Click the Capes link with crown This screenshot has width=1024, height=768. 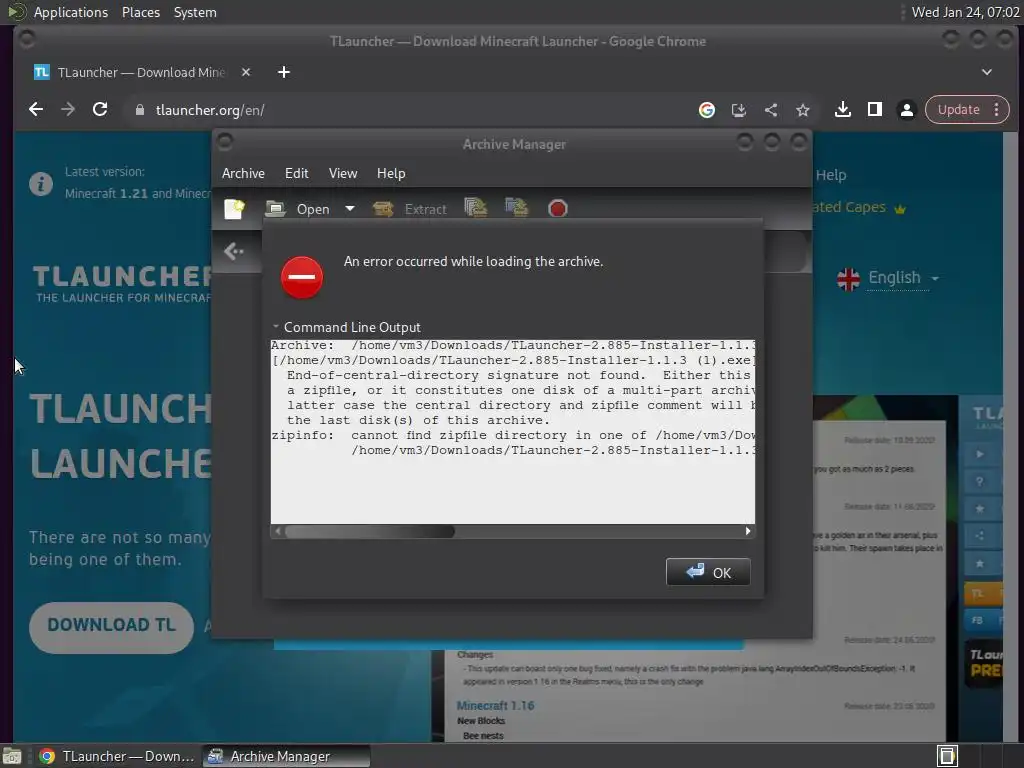pos(858,208)
